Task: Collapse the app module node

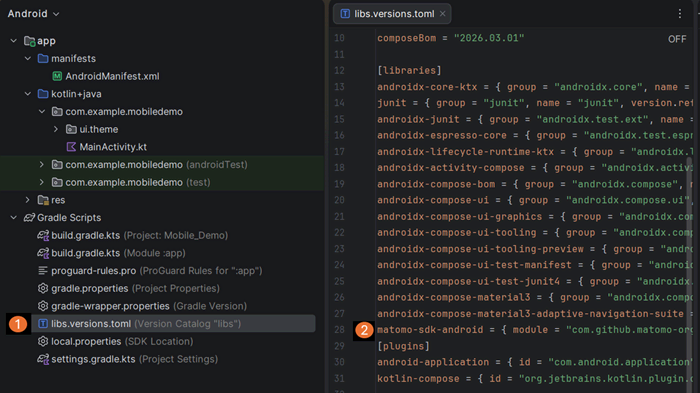Action: click(14, 41)
